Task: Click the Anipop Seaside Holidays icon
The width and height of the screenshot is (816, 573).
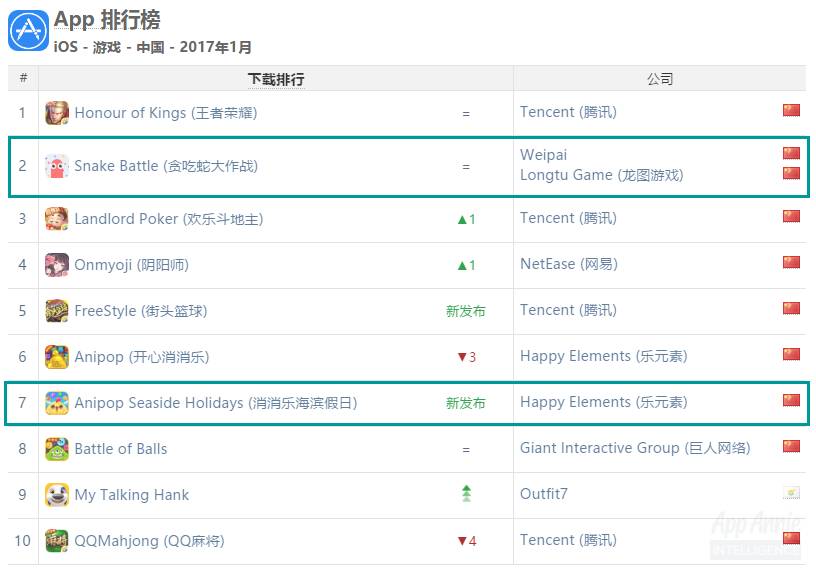Action: [x=57, y=403]
